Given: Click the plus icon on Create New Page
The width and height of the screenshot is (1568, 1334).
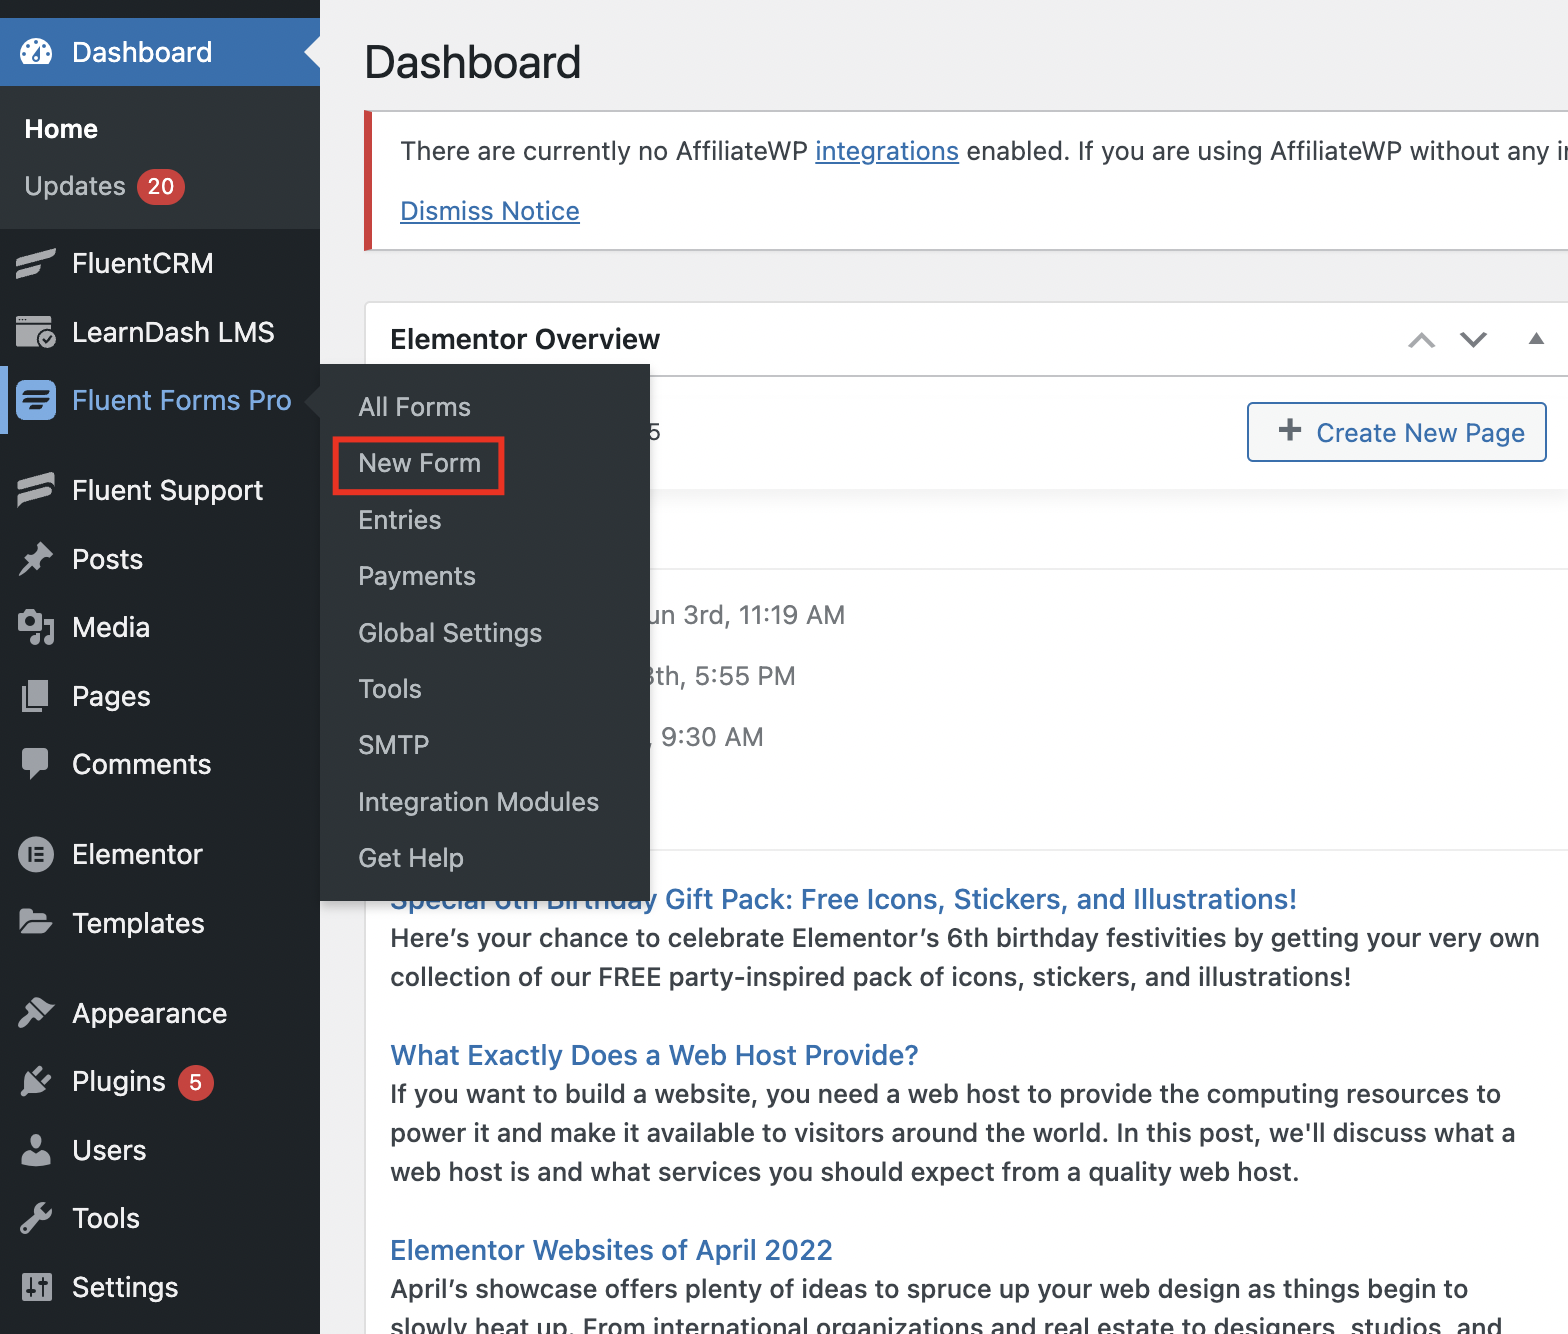Looking at the screenshot, I should tap(1290, 430).
